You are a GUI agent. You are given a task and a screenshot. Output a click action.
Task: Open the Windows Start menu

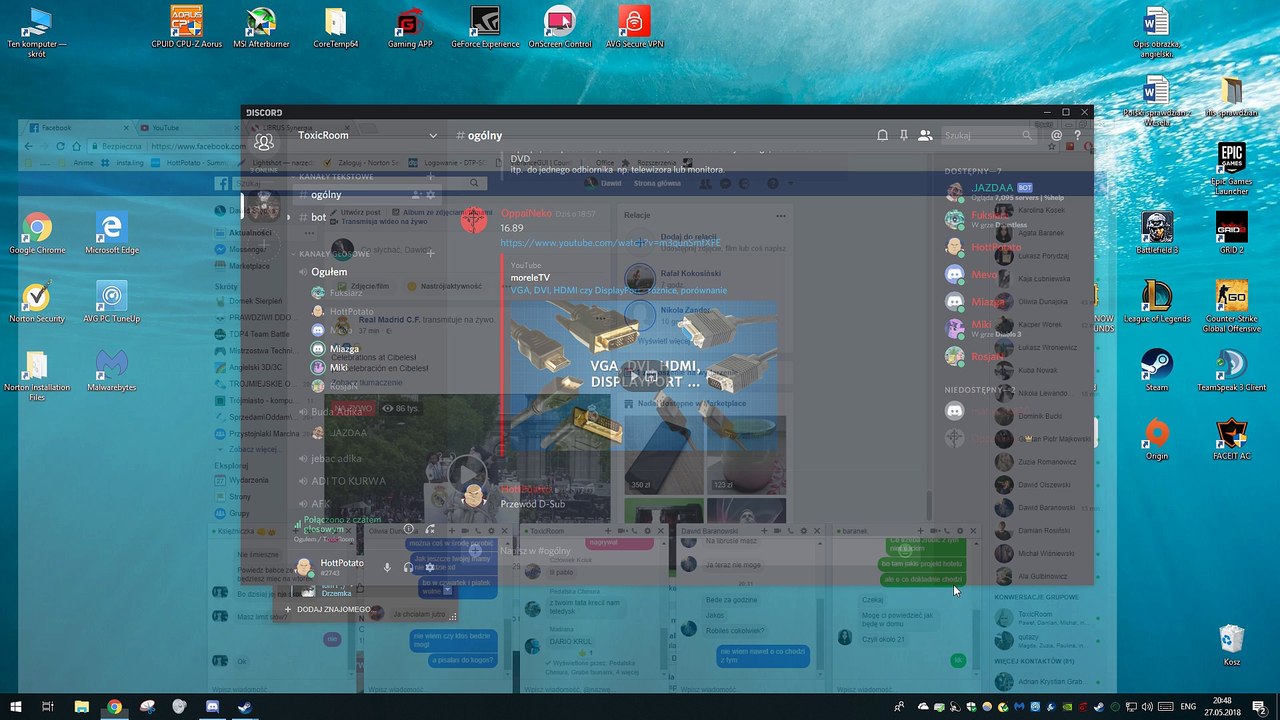pos(16,706)
